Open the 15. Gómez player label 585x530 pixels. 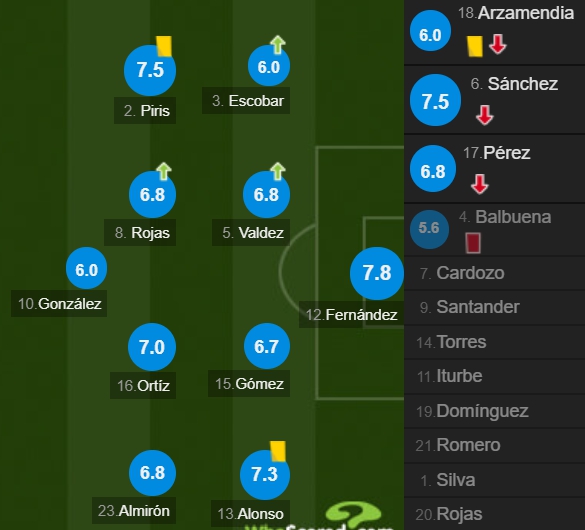pos(249,383)
